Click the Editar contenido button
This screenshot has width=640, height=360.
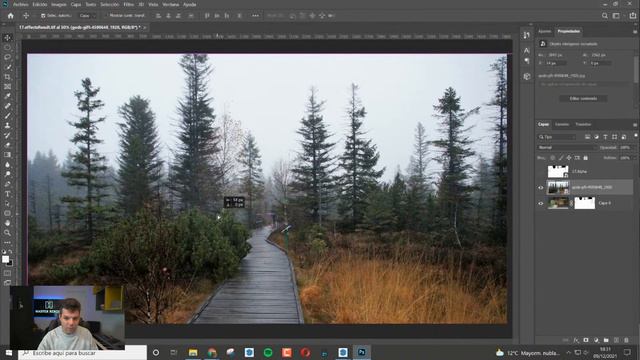tap(583, 98)
